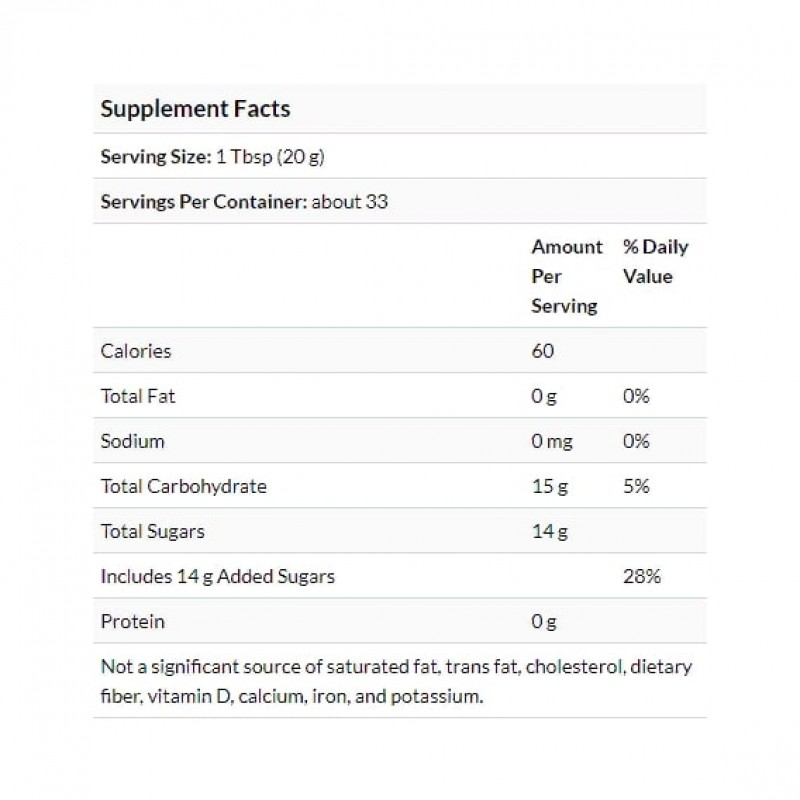Click the Protein row label
The width and height of the screenshot is (800, 800).
pos(132,621)
